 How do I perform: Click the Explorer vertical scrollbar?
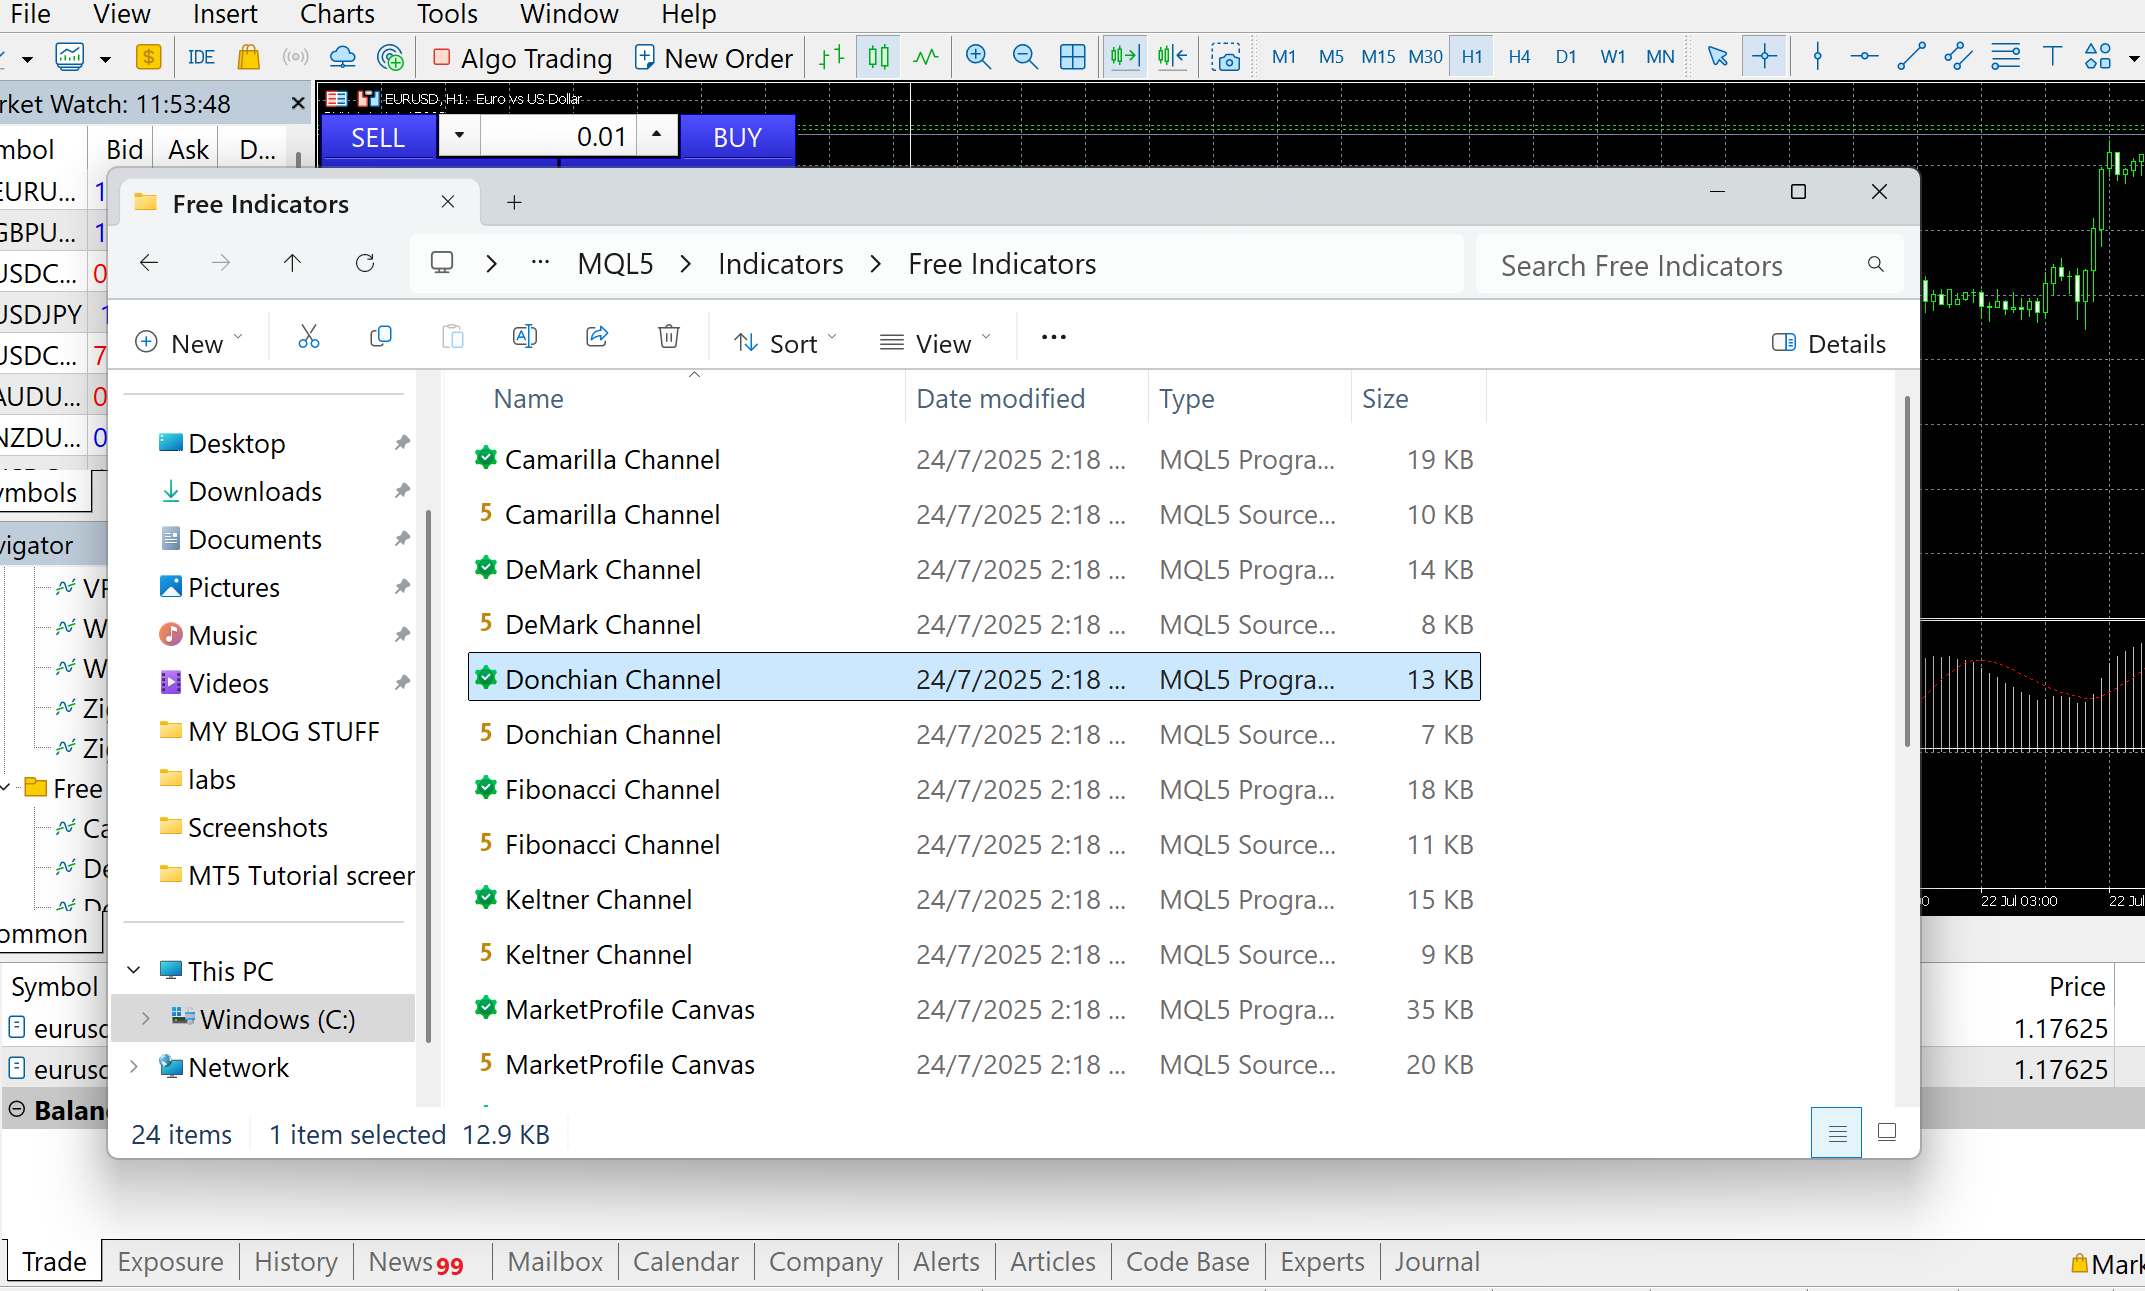click(x=1907, y=570)
